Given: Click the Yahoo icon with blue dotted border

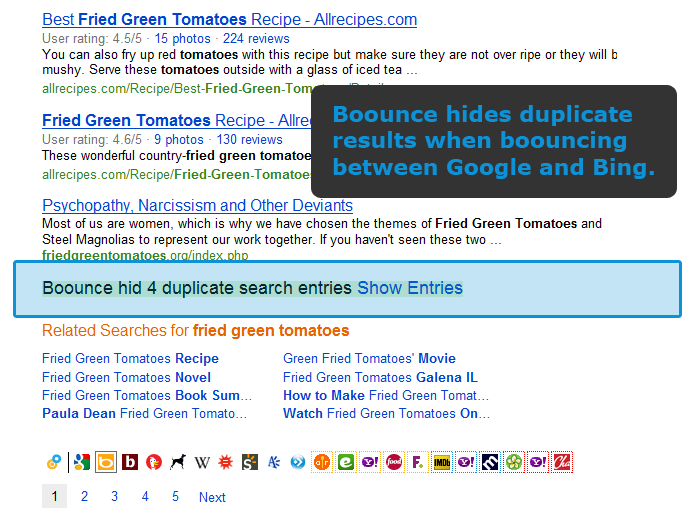Looking at the screenshot, I should 466,462.
